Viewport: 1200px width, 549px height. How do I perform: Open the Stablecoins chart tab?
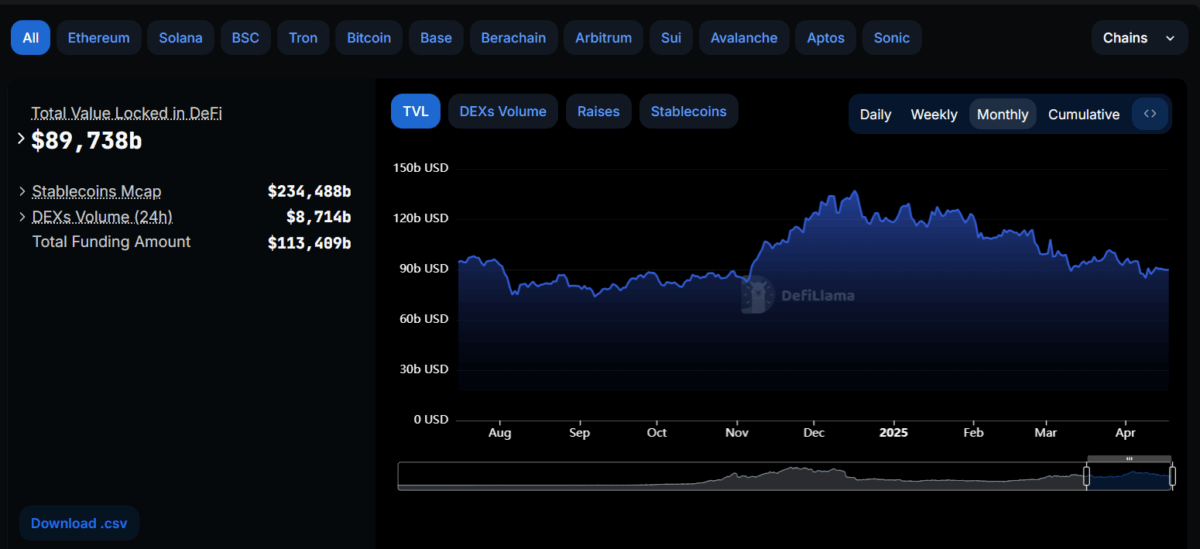click(x=688, y=111)
